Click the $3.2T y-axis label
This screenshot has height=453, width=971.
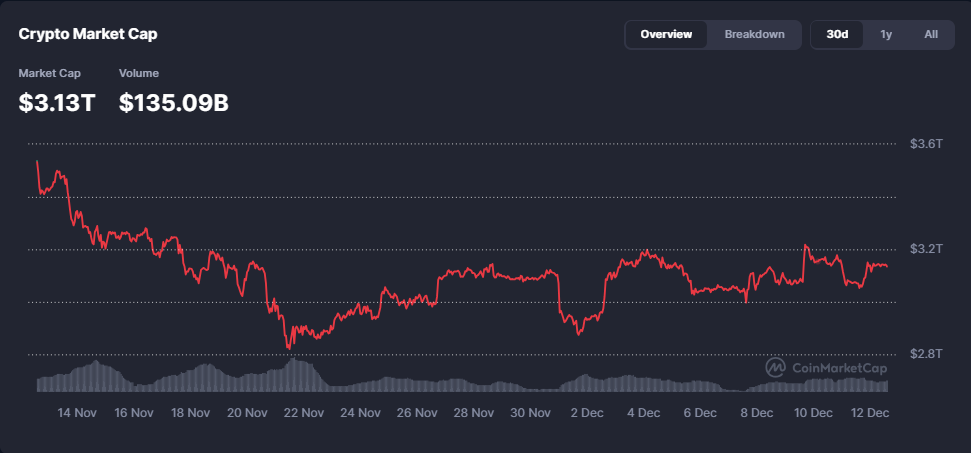(926, 249)
